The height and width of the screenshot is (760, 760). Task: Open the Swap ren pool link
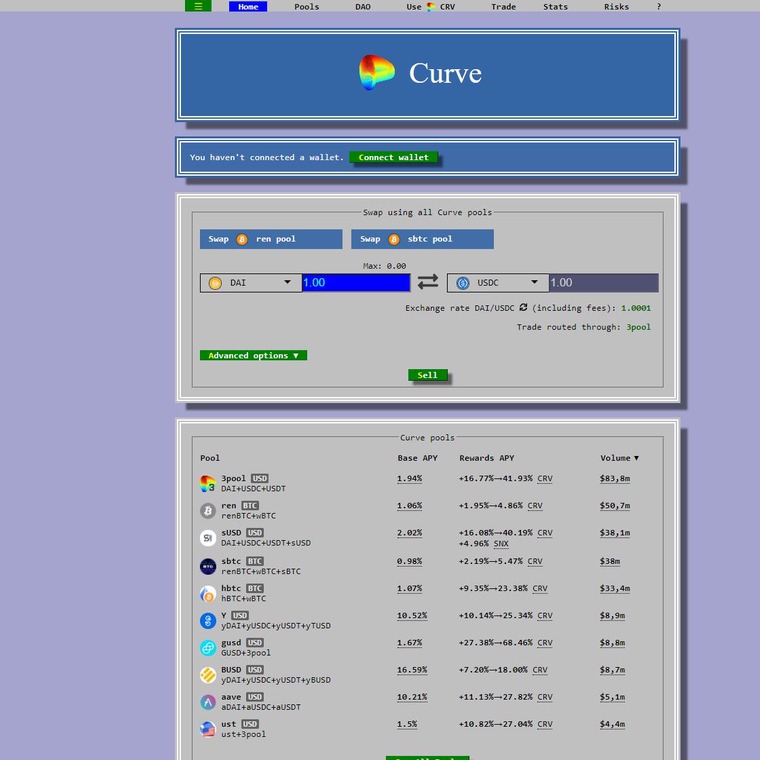pyautogui.click(x=270, y=239)
